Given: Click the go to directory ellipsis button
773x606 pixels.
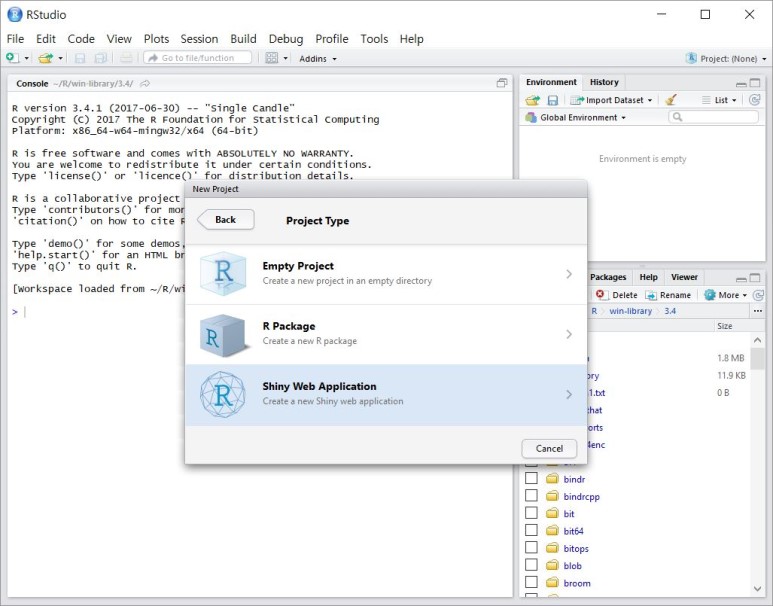Looking at the screenshot, I should pyautogui.click(x=758, y=311).
